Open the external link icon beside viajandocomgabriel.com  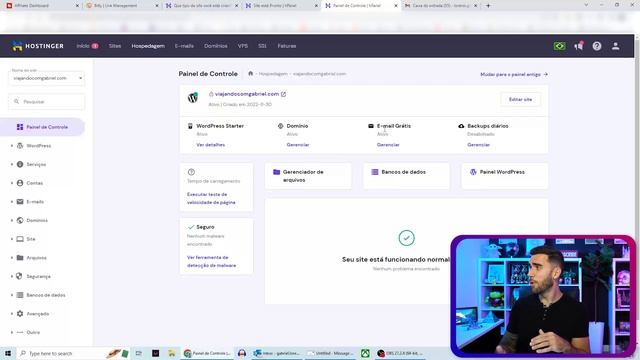[x=284, y=94]
